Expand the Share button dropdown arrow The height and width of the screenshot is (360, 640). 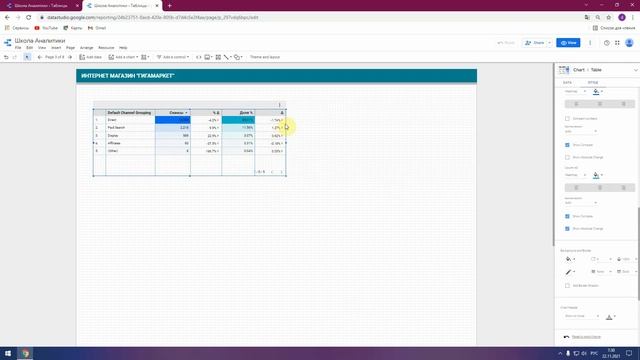pyautogui.click(x=549, y=43)
